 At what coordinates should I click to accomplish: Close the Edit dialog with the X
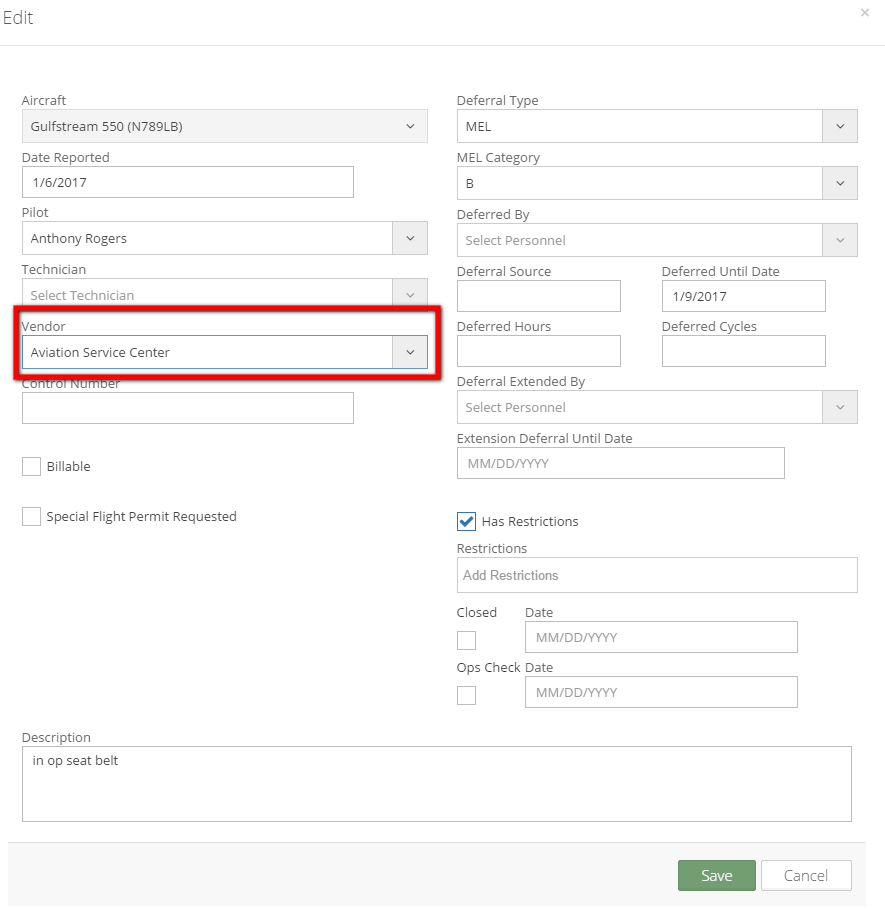[x=864, y=13]
